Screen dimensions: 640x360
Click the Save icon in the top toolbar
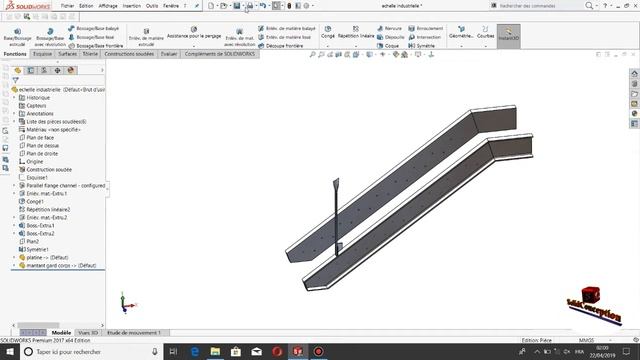point(237,6)
